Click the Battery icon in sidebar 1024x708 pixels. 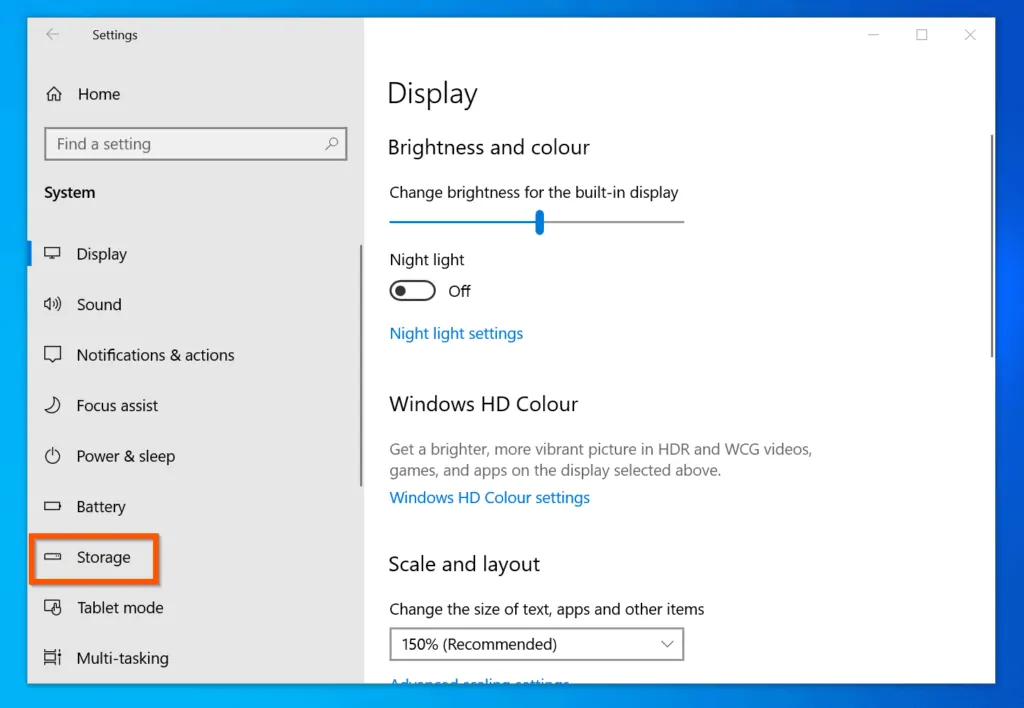coord(52,507)
